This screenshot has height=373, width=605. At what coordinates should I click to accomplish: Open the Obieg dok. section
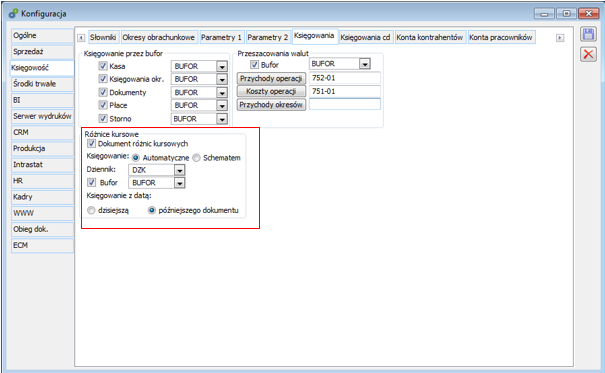[x=42, y=229]
